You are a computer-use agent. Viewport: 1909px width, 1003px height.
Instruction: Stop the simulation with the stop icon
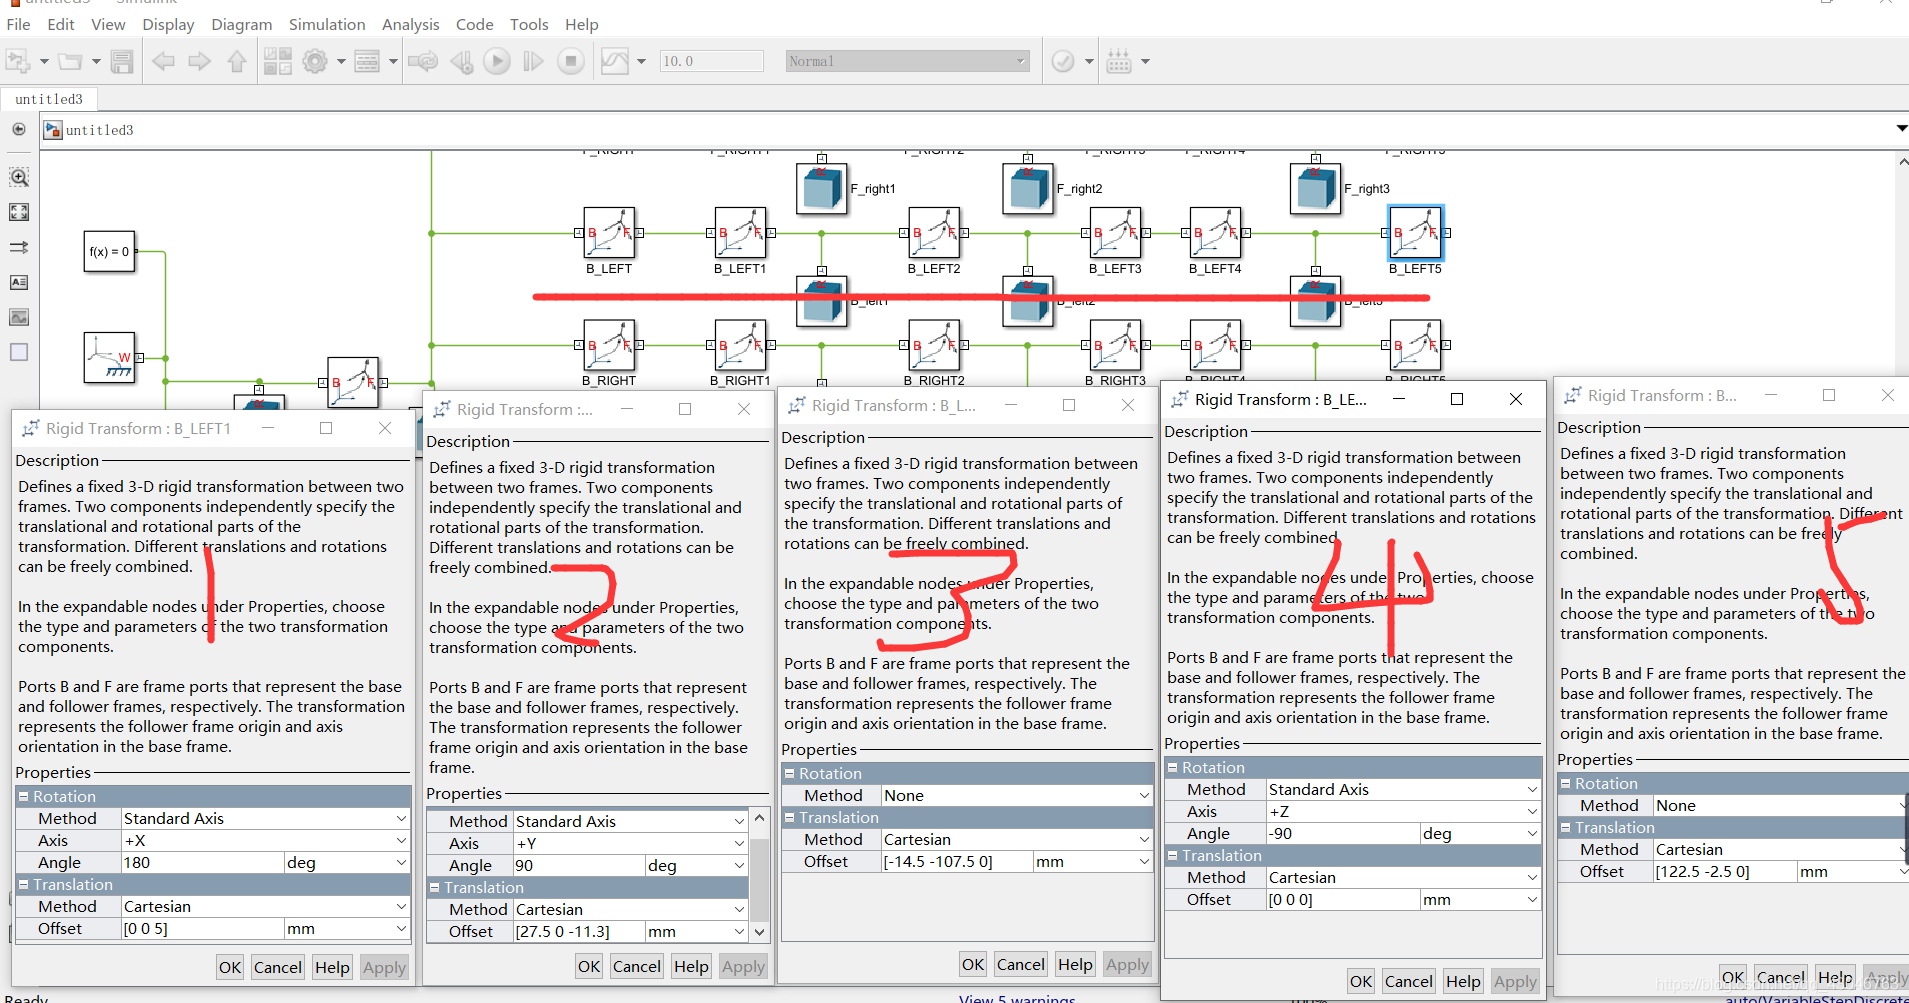571,61
